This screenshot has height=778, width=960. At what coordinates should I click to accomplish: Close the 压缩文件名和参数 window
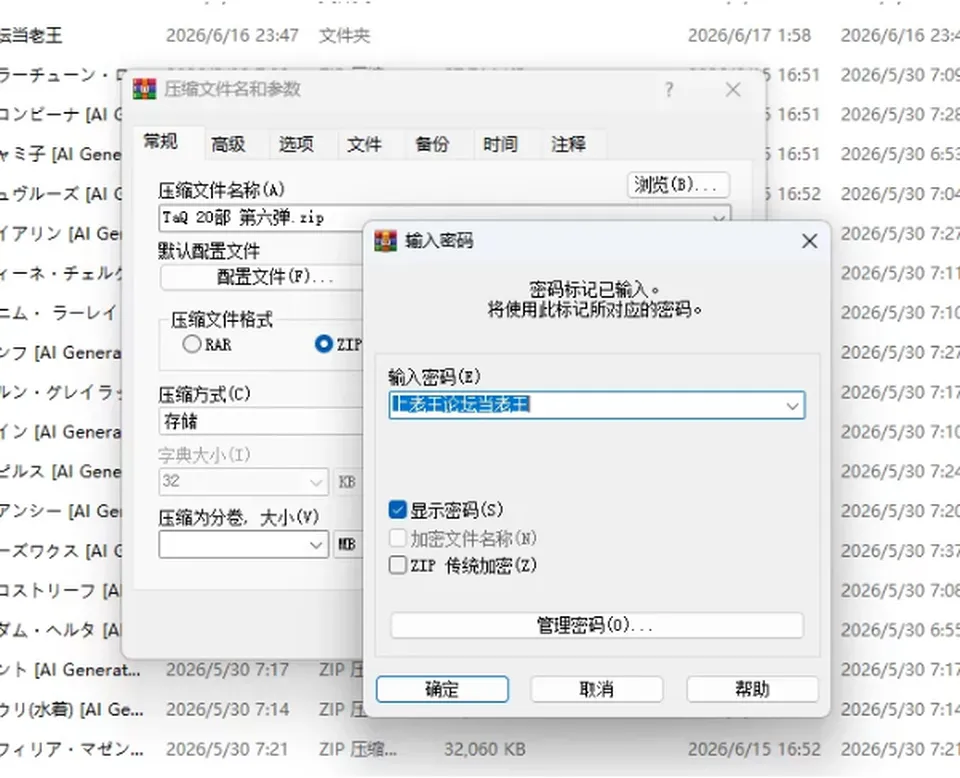pyautogui.click(x=733, y=90)
